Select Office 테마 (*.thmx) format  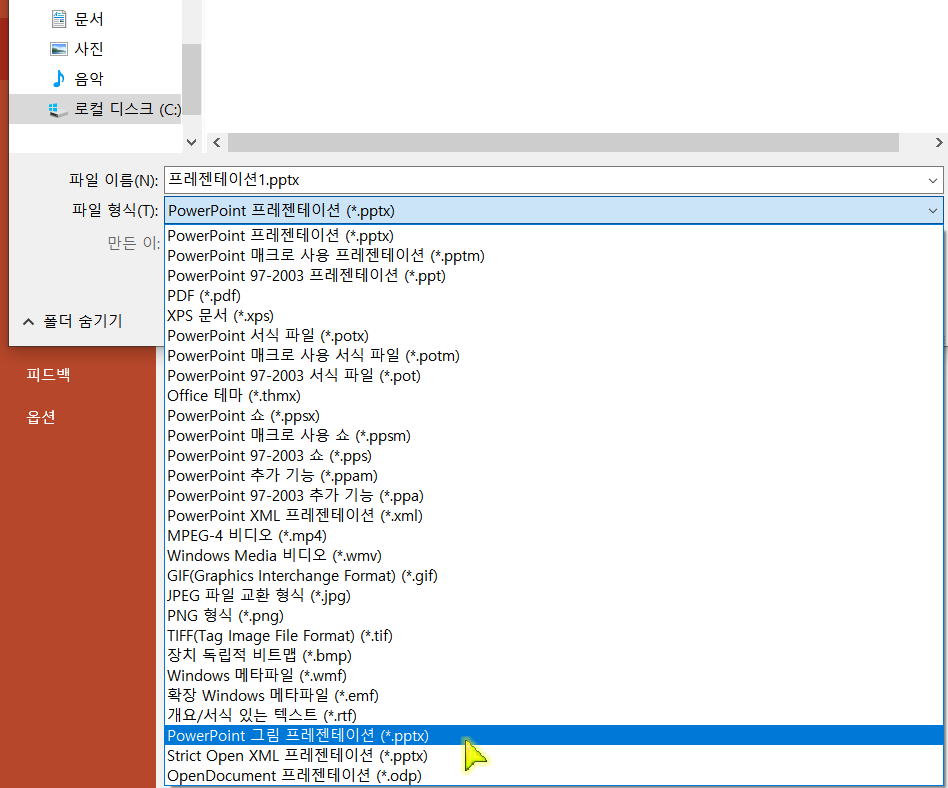coord(554,396)
